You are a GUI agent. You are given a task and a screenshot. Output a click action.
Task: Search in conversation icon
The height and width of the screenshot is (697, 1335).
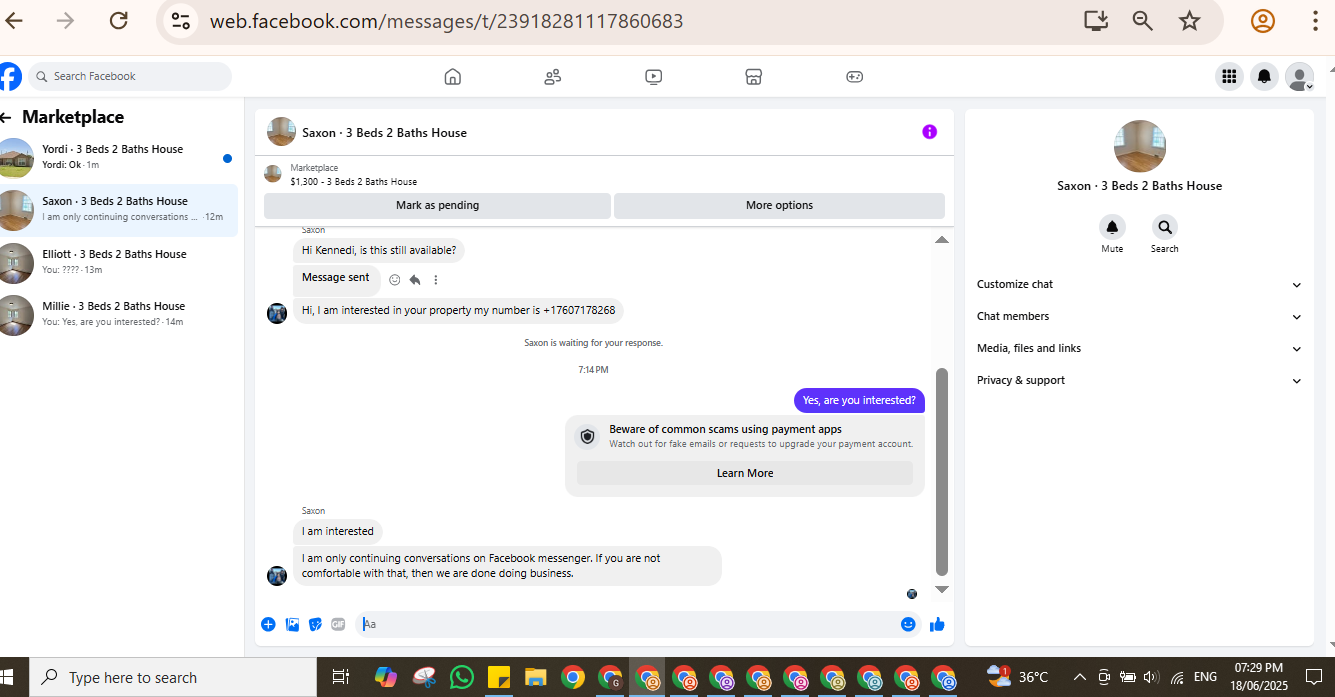click(x=1164, y=227)
